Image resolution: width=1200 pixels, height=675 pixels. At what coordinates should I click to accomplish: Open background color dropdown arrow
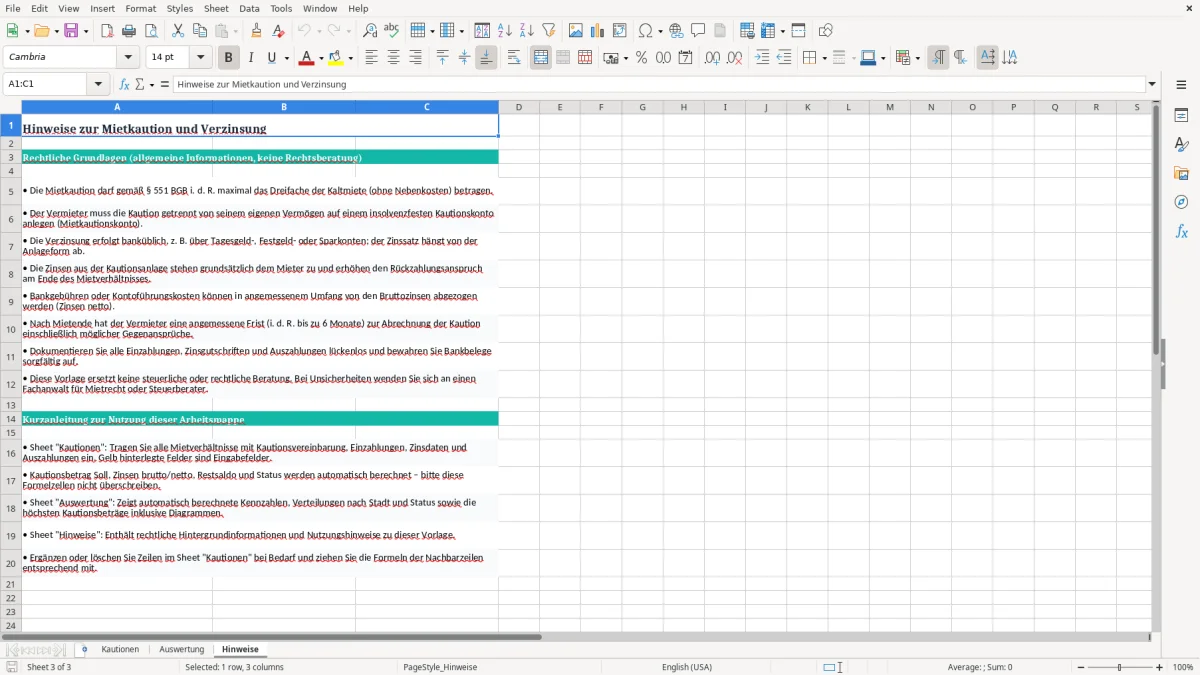(350, 58)
